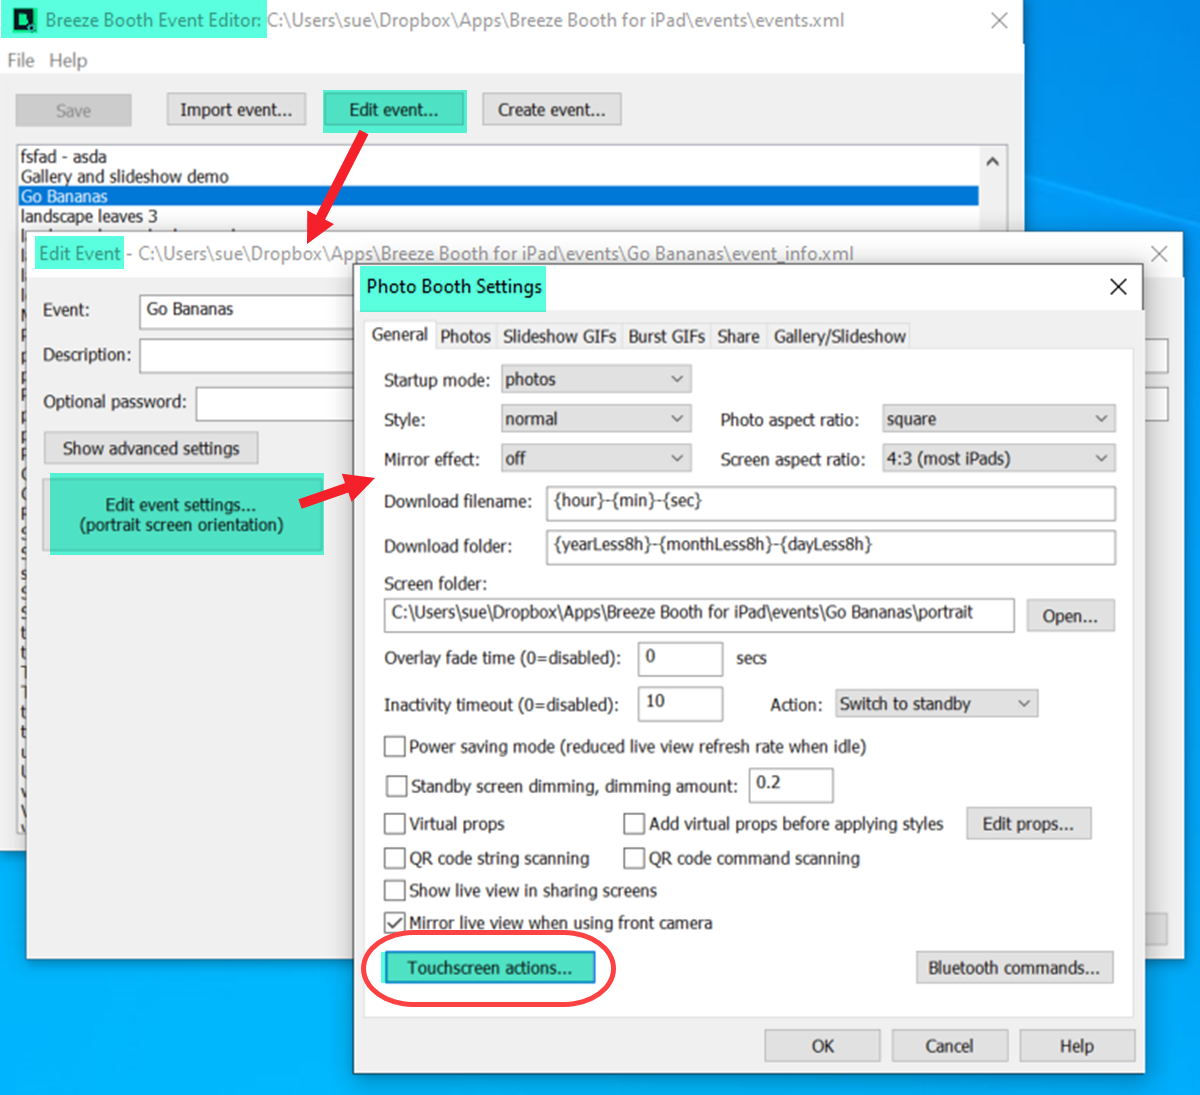Click Help button in Photo Booth Settings
The width and height of the screenshot is (1200, 1095).
click(1077, 1046)
